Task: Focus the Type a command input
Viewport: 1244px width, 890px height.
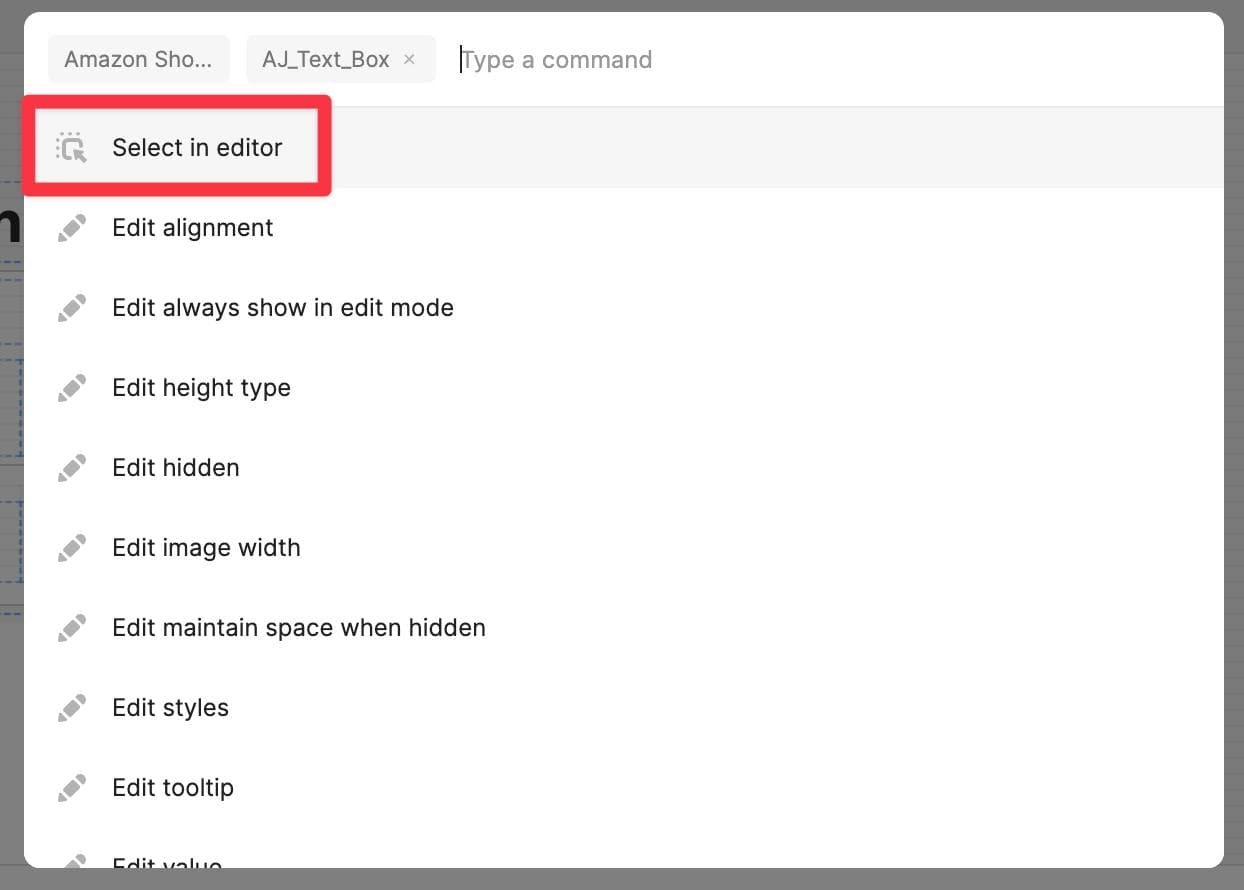Action: 700,60
